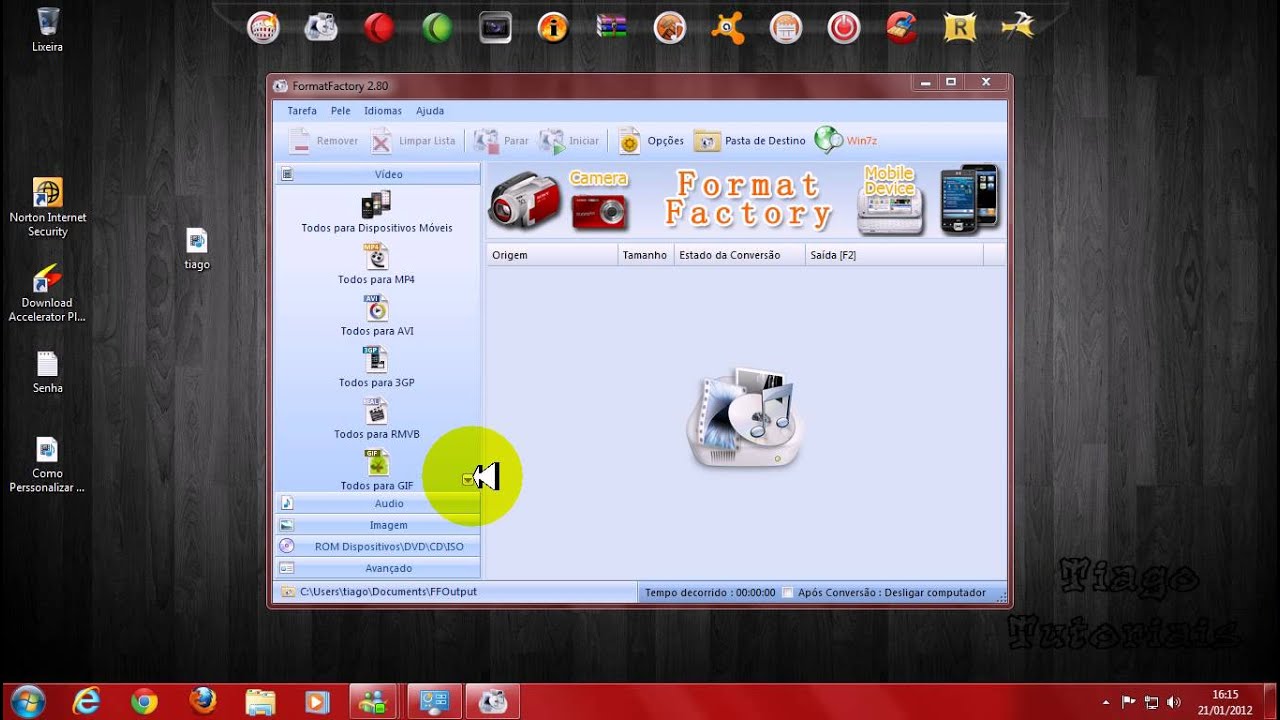Expand the Avançado section
The image size is (1280, 720).
(378, 568)
